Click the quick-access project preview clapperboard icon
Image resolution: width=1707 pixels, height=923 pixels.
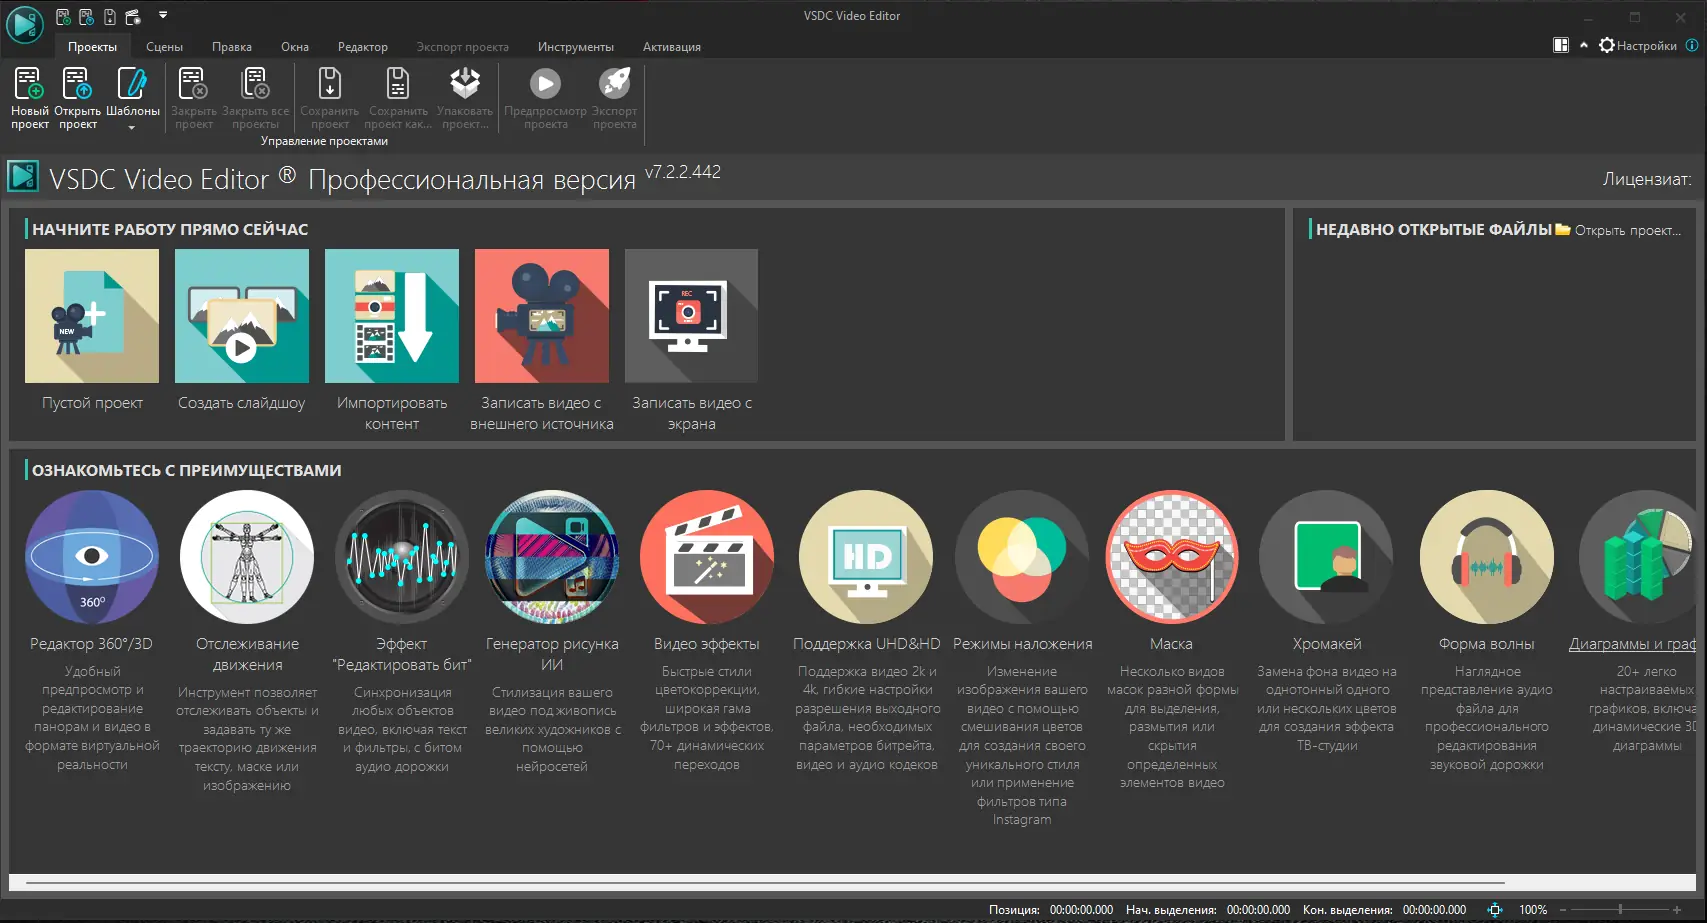click(x=132, y=16)
